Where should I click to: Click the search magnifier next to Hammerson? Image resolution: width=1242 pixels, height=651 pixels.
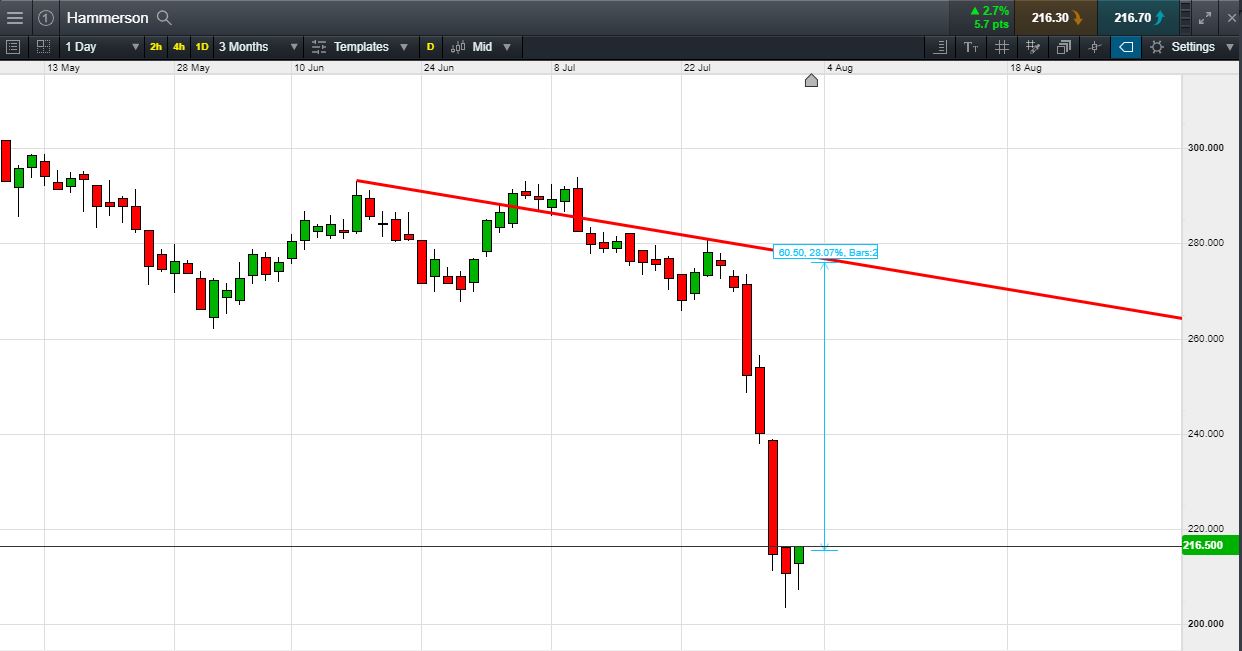click(x=165, y=18)
